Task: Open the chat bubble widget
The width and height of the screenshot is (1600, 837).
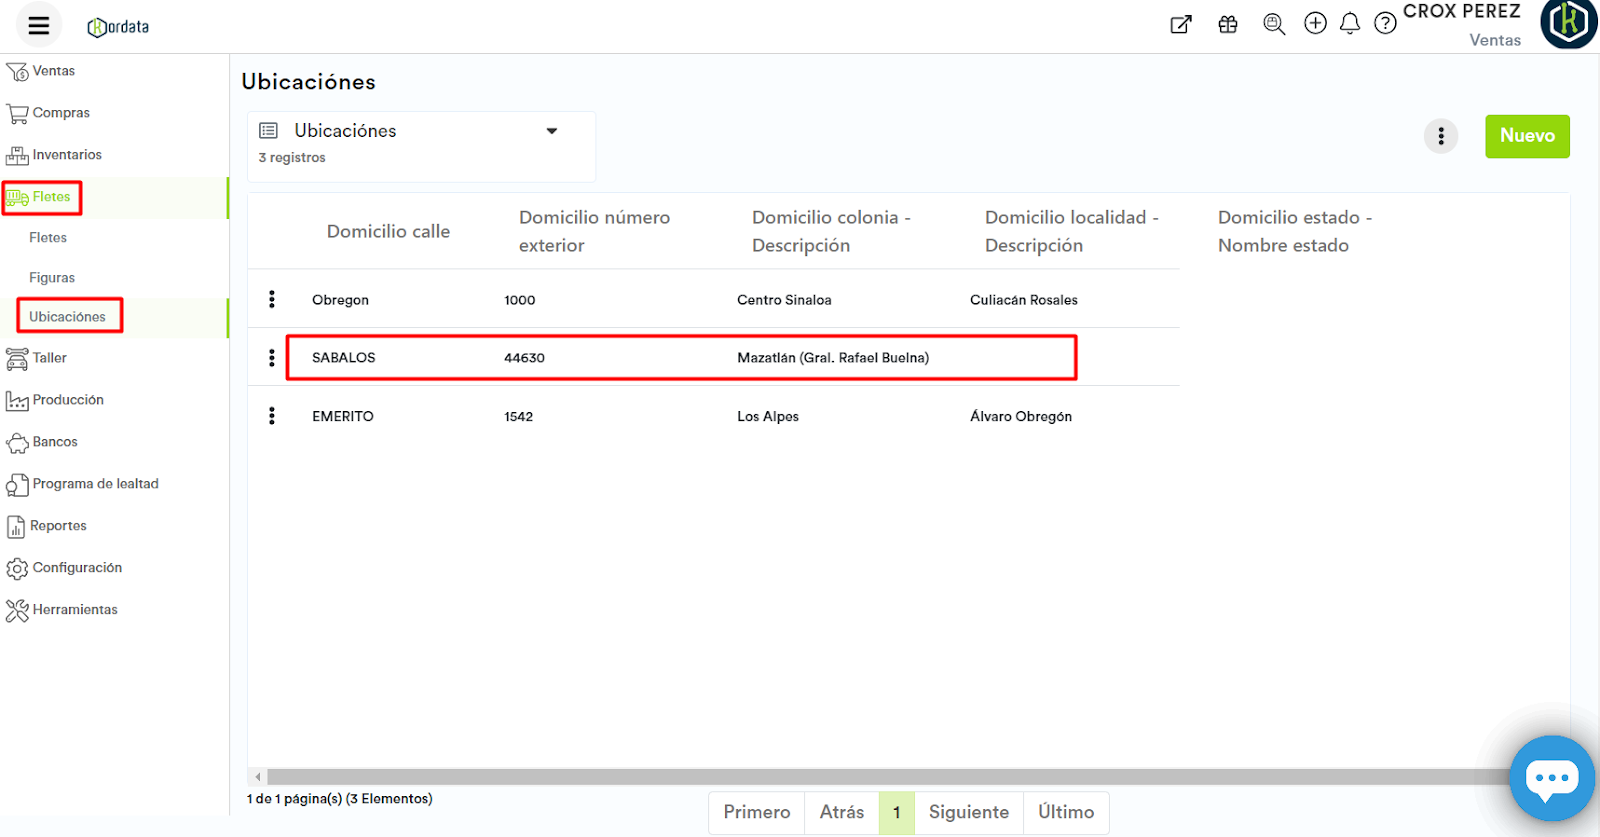Action: point(1551,778)
